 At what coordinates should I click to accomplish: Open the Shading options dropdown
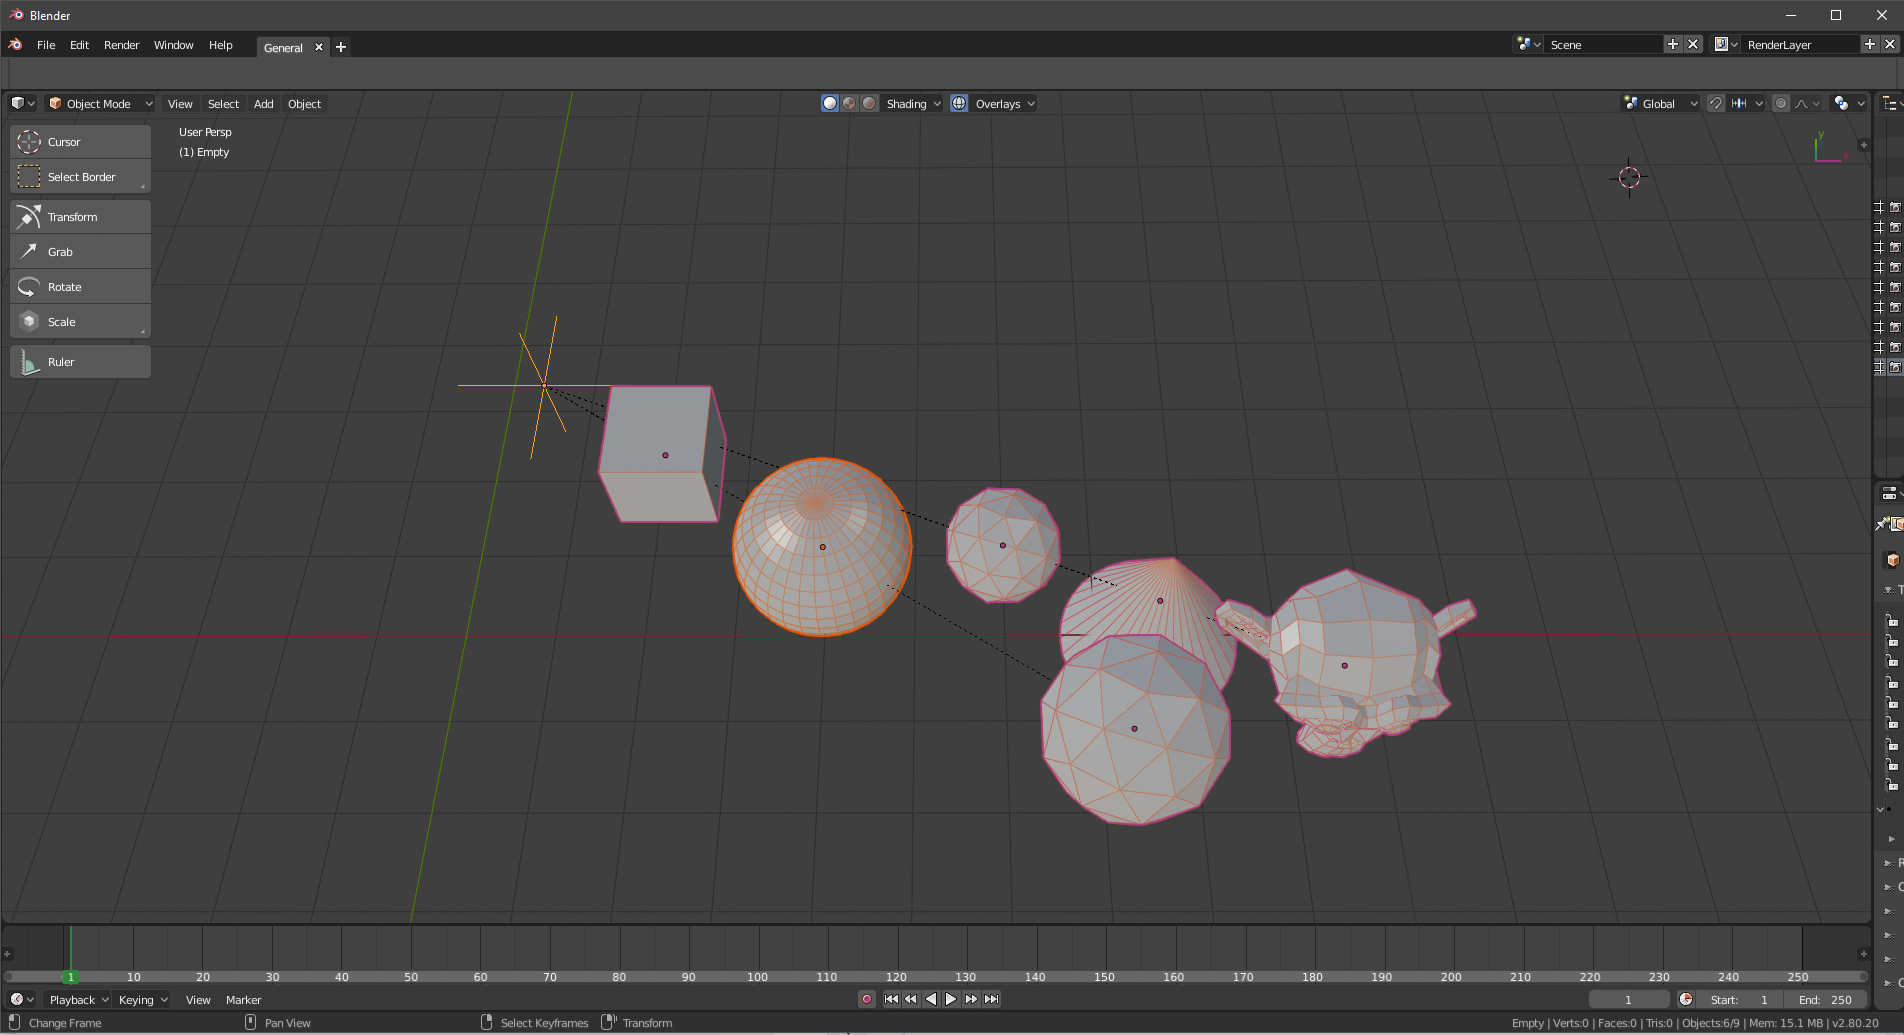coord(913,103)
